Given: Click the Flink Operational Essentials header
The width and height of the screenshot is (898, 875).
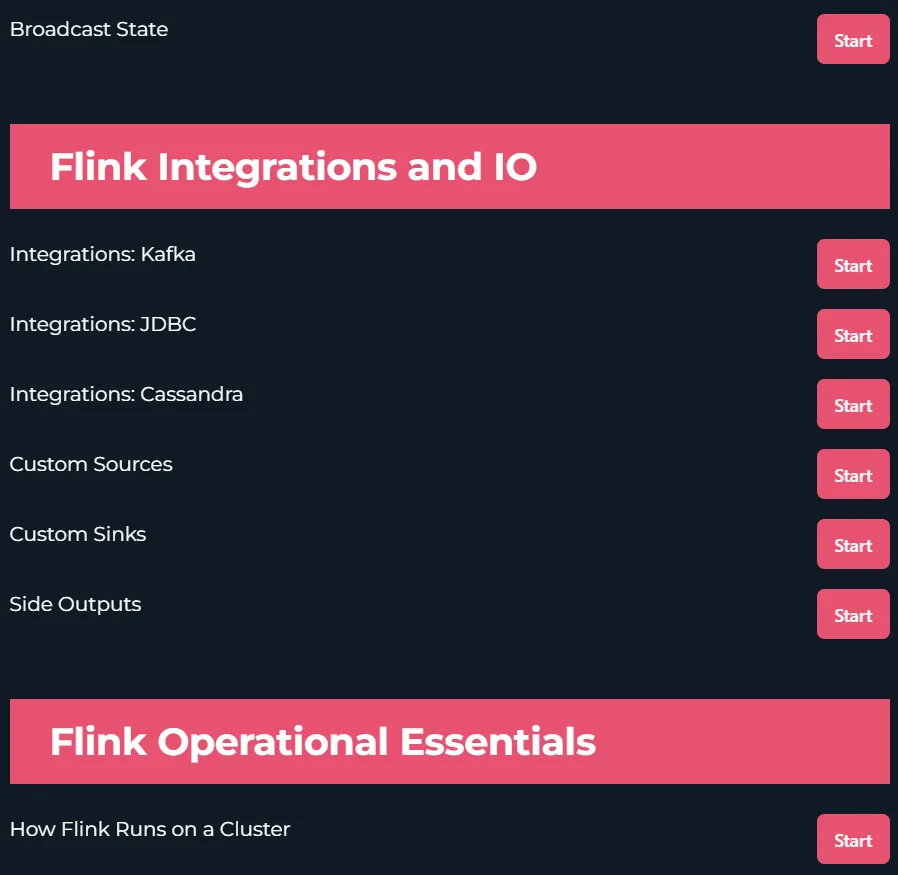Looking at the screenshot, I should [x=450, y=742].
